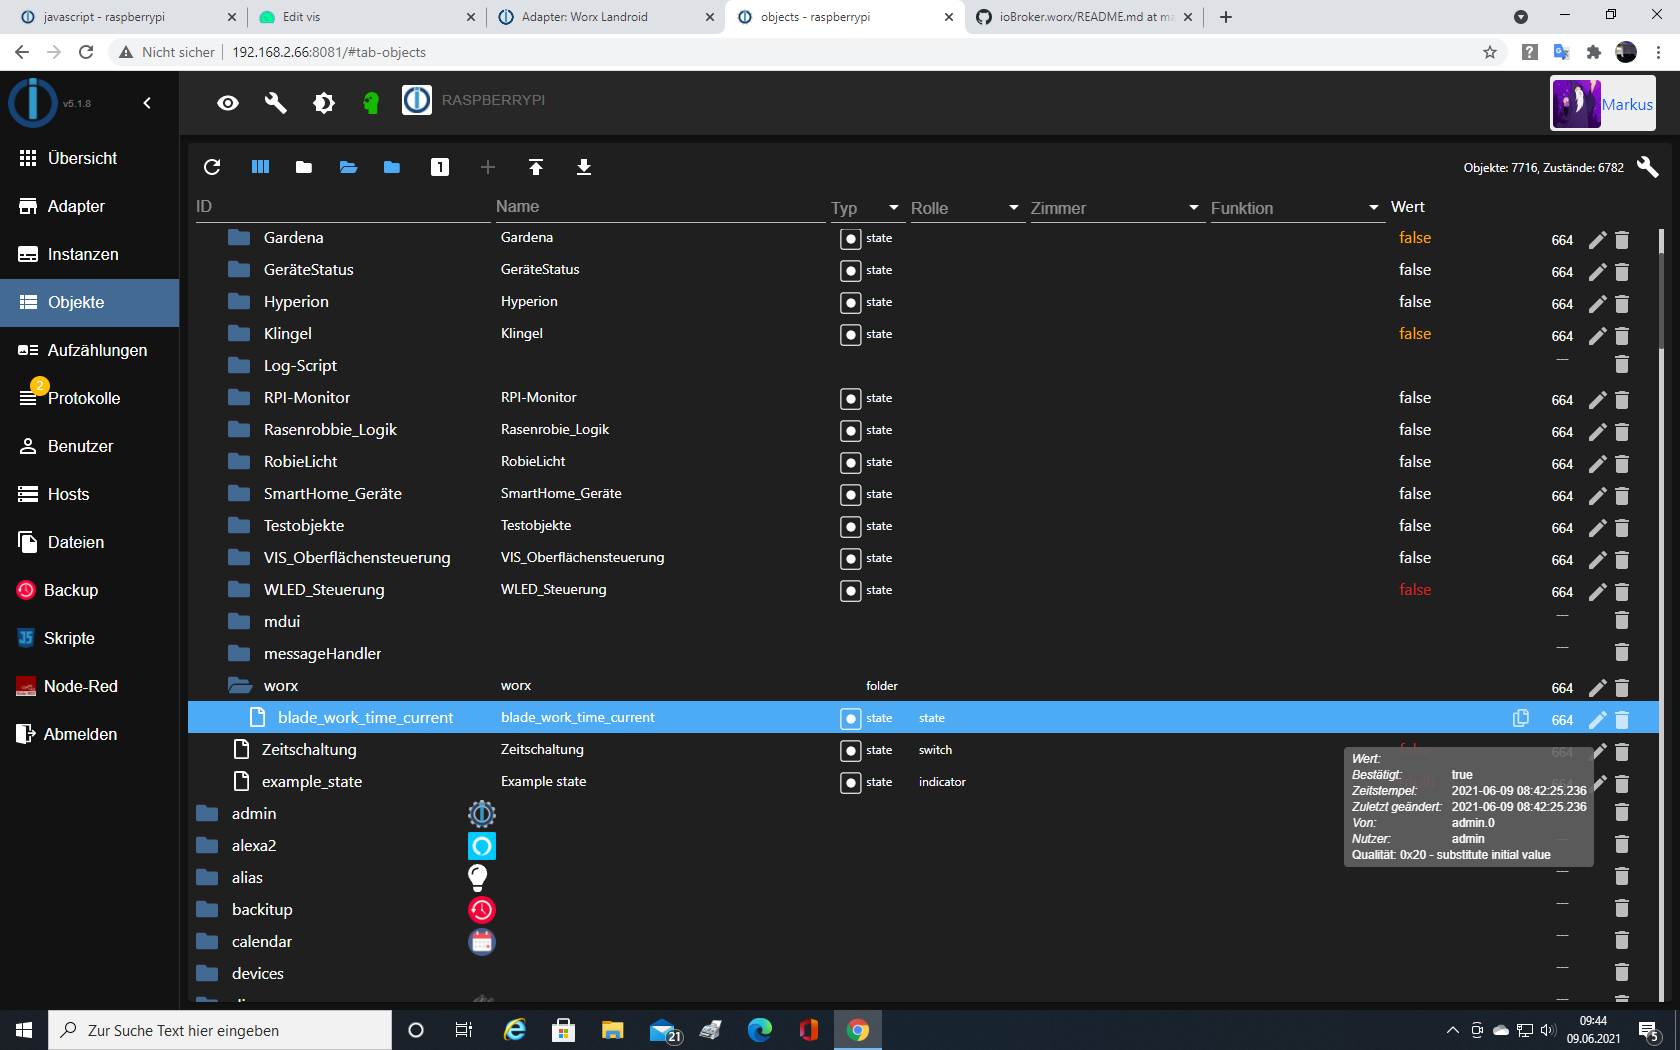Download objects with the down-arrow icon

pyautogui.click(x=584, y=167)
